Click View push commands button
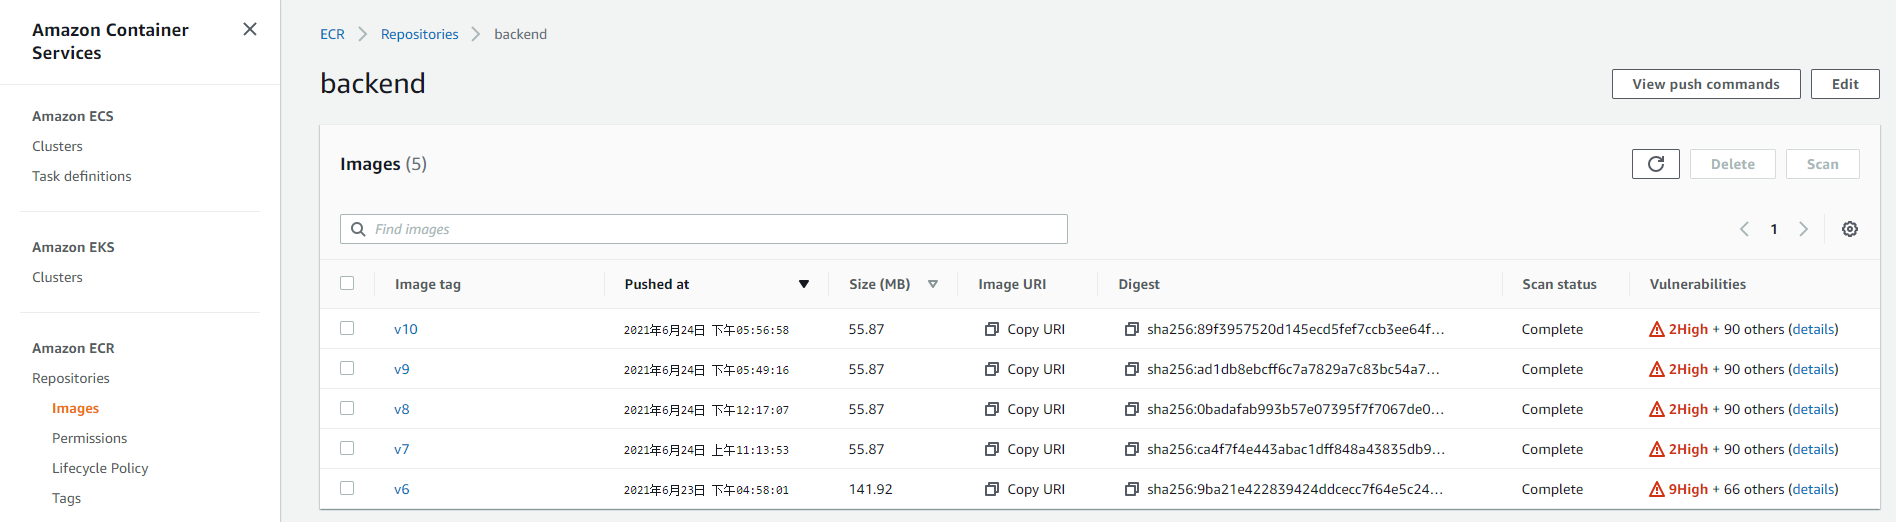1896x522 pixels. click(x=1706, y=84)
